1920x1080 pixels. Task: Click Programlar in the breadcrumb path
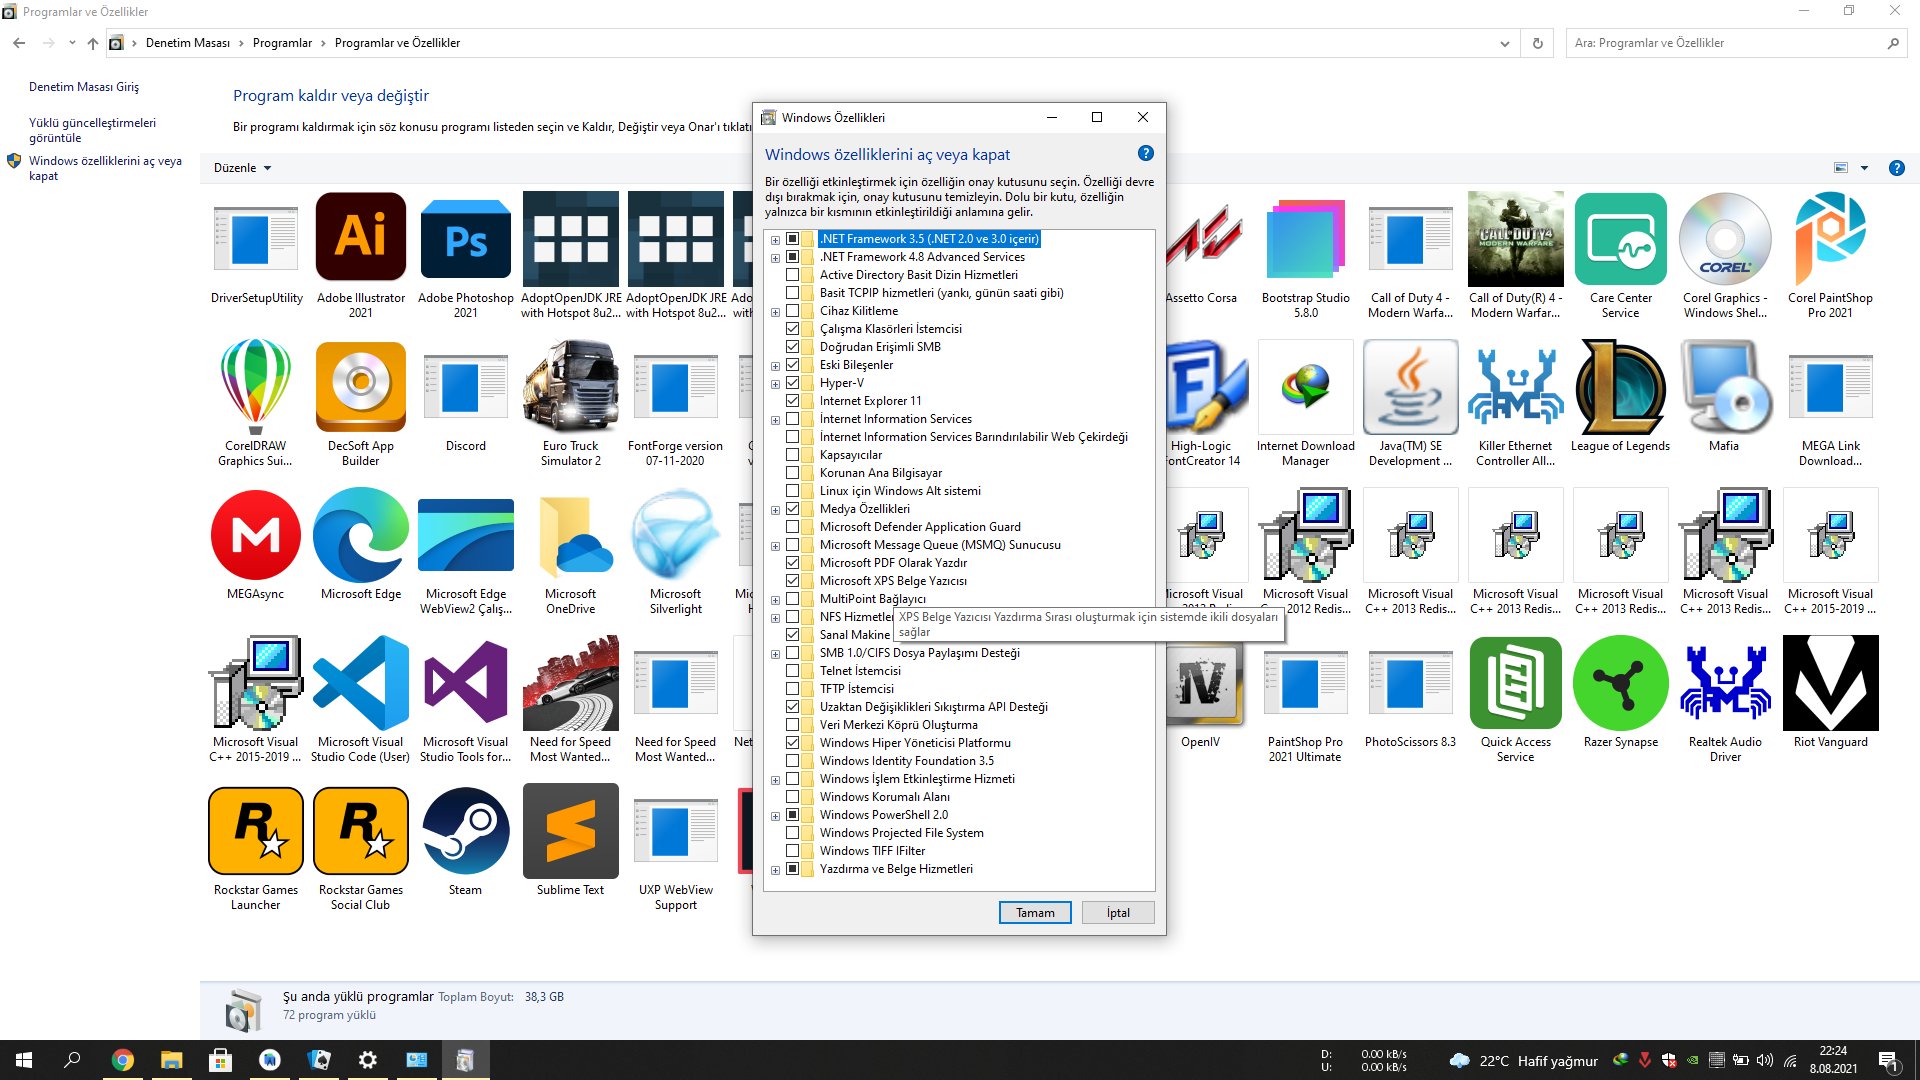click(282, 43)
